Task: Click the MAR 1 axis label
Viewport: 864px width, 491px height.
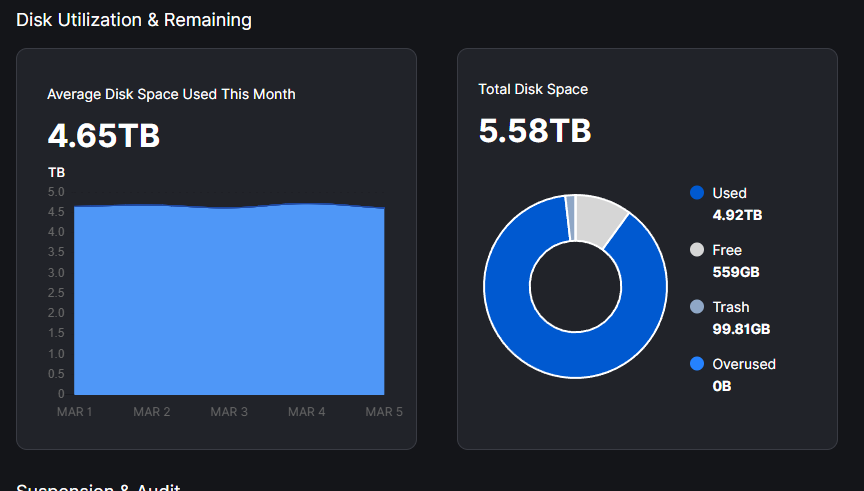Action: 75,412
